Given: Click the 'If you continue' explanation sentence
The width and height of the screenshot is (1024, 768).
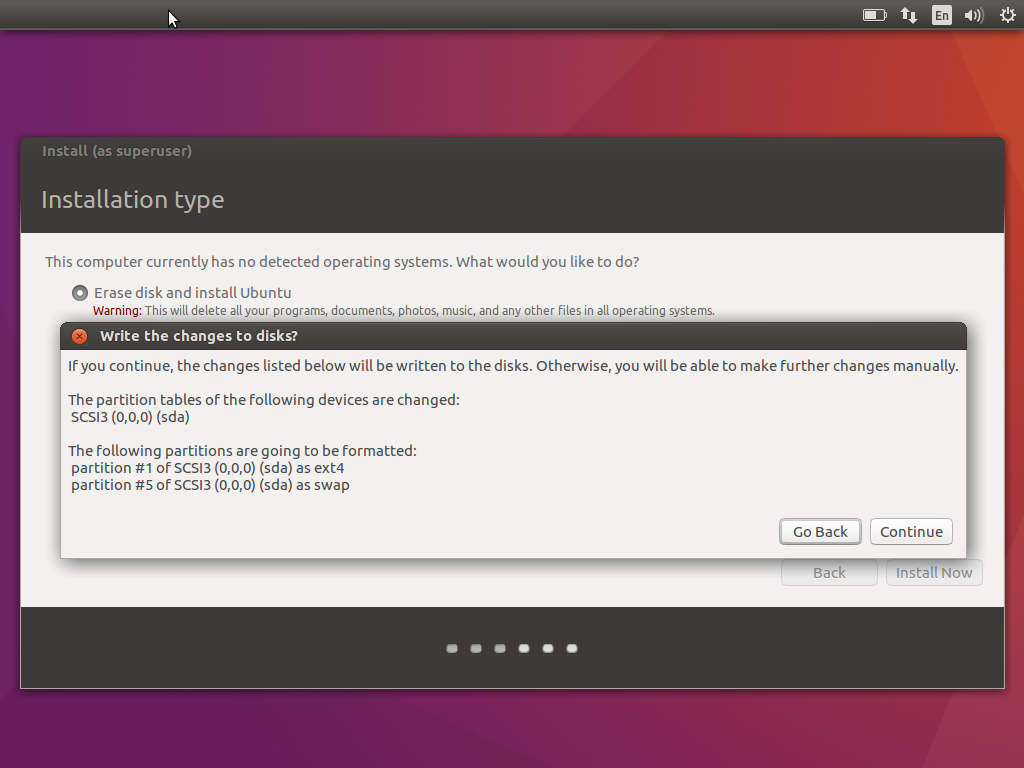Looking at the screenshot, I should pos(513,366).
